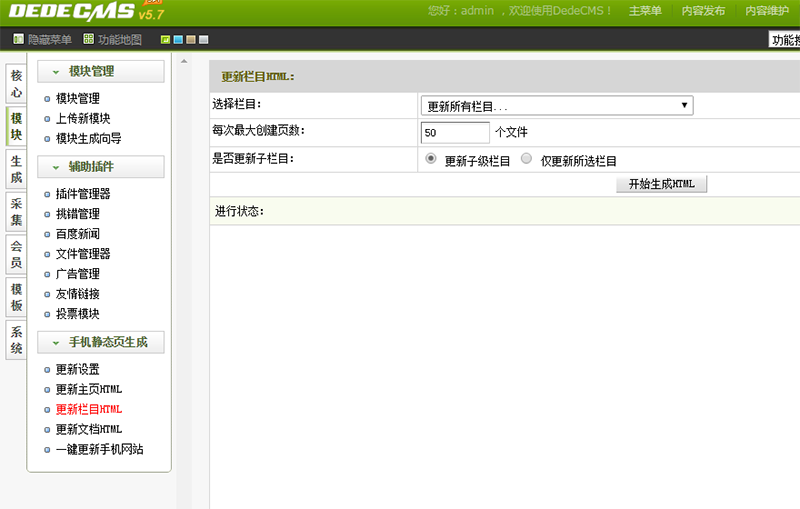Open 主菜单 in top navigation
The width and height of the screenshot is (800, 509).
point(645,11)
